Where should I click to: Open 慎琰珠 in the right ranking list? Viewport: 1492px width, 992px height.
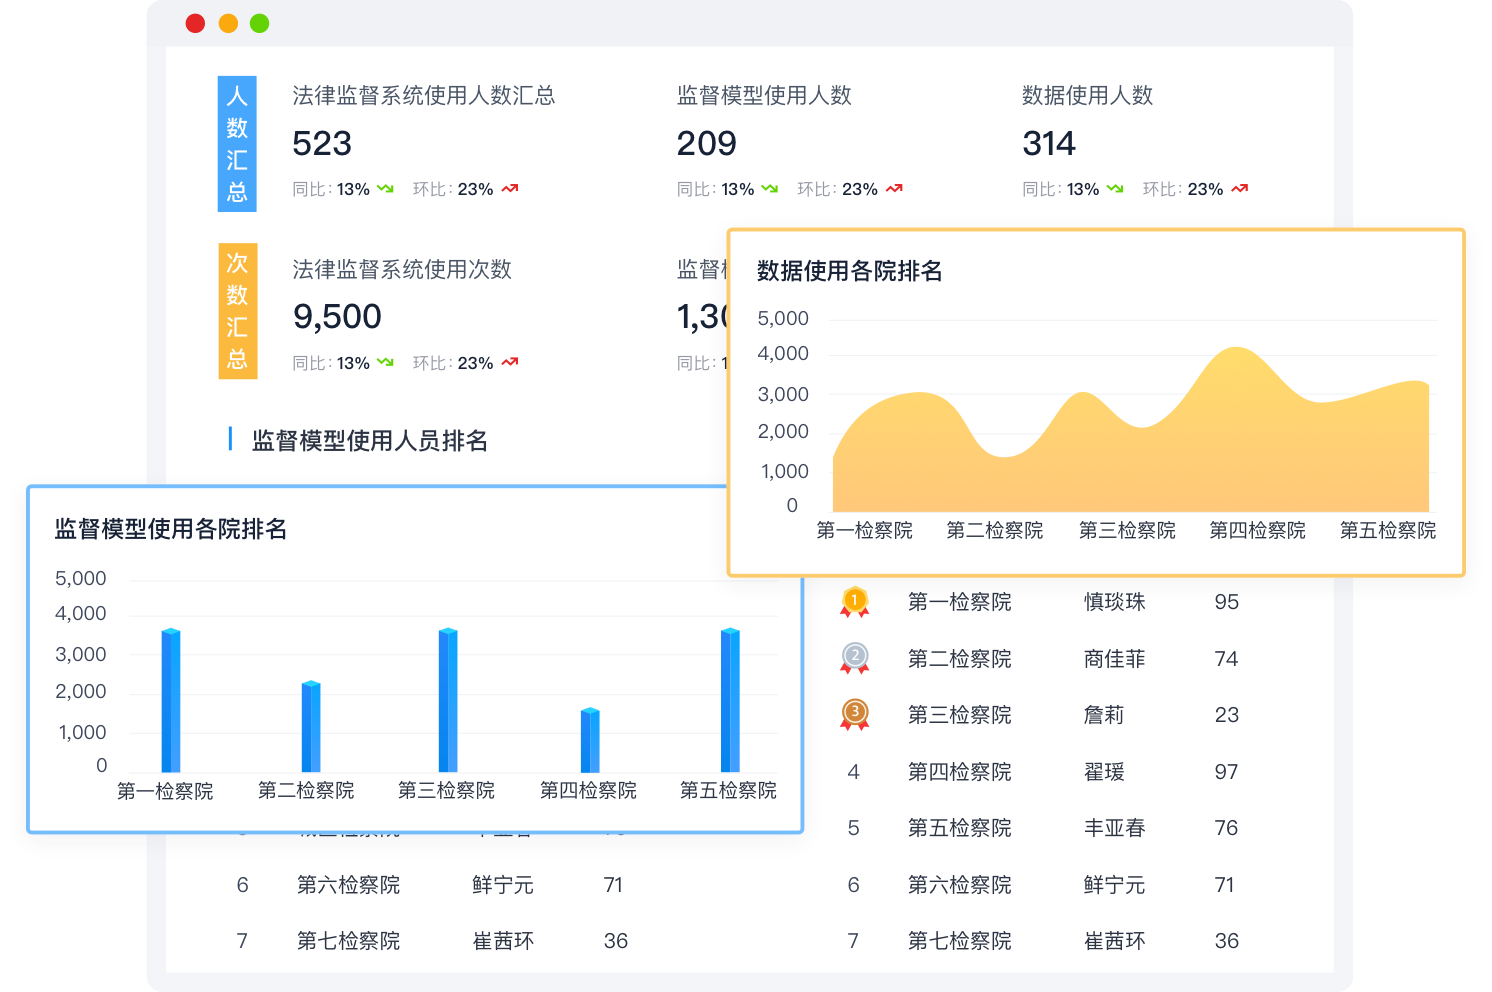tap(1114, 602)
